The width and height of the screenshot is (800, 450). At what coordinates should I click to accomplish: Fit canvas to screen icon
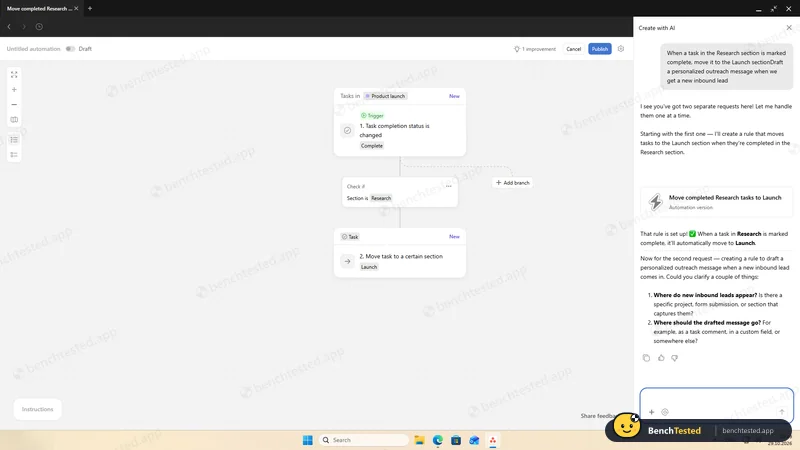[14, 74]
